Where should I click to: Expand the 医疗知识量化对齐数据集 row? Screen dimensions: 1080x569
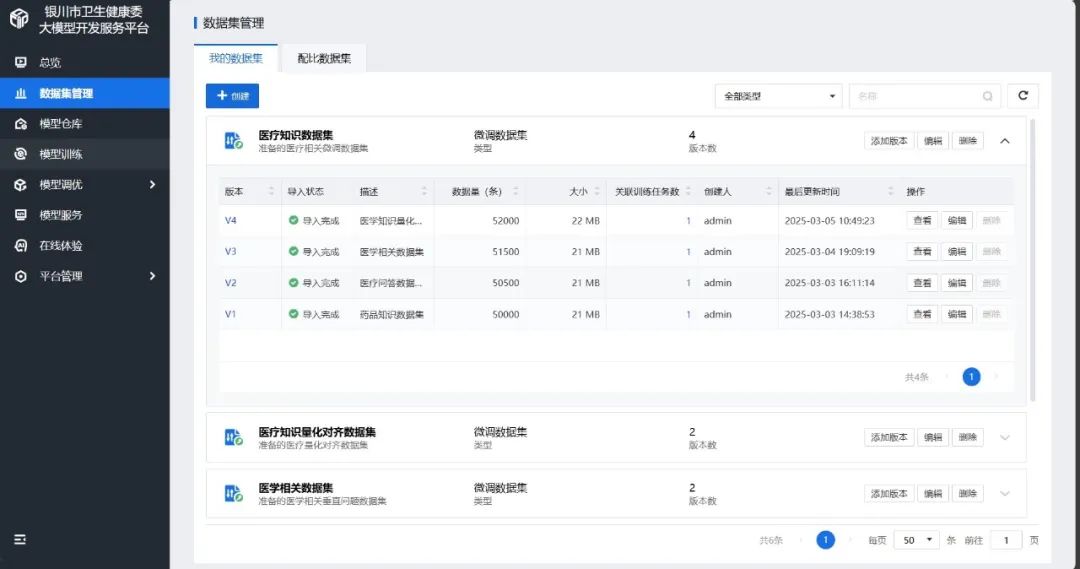[x=1005, y=438]
